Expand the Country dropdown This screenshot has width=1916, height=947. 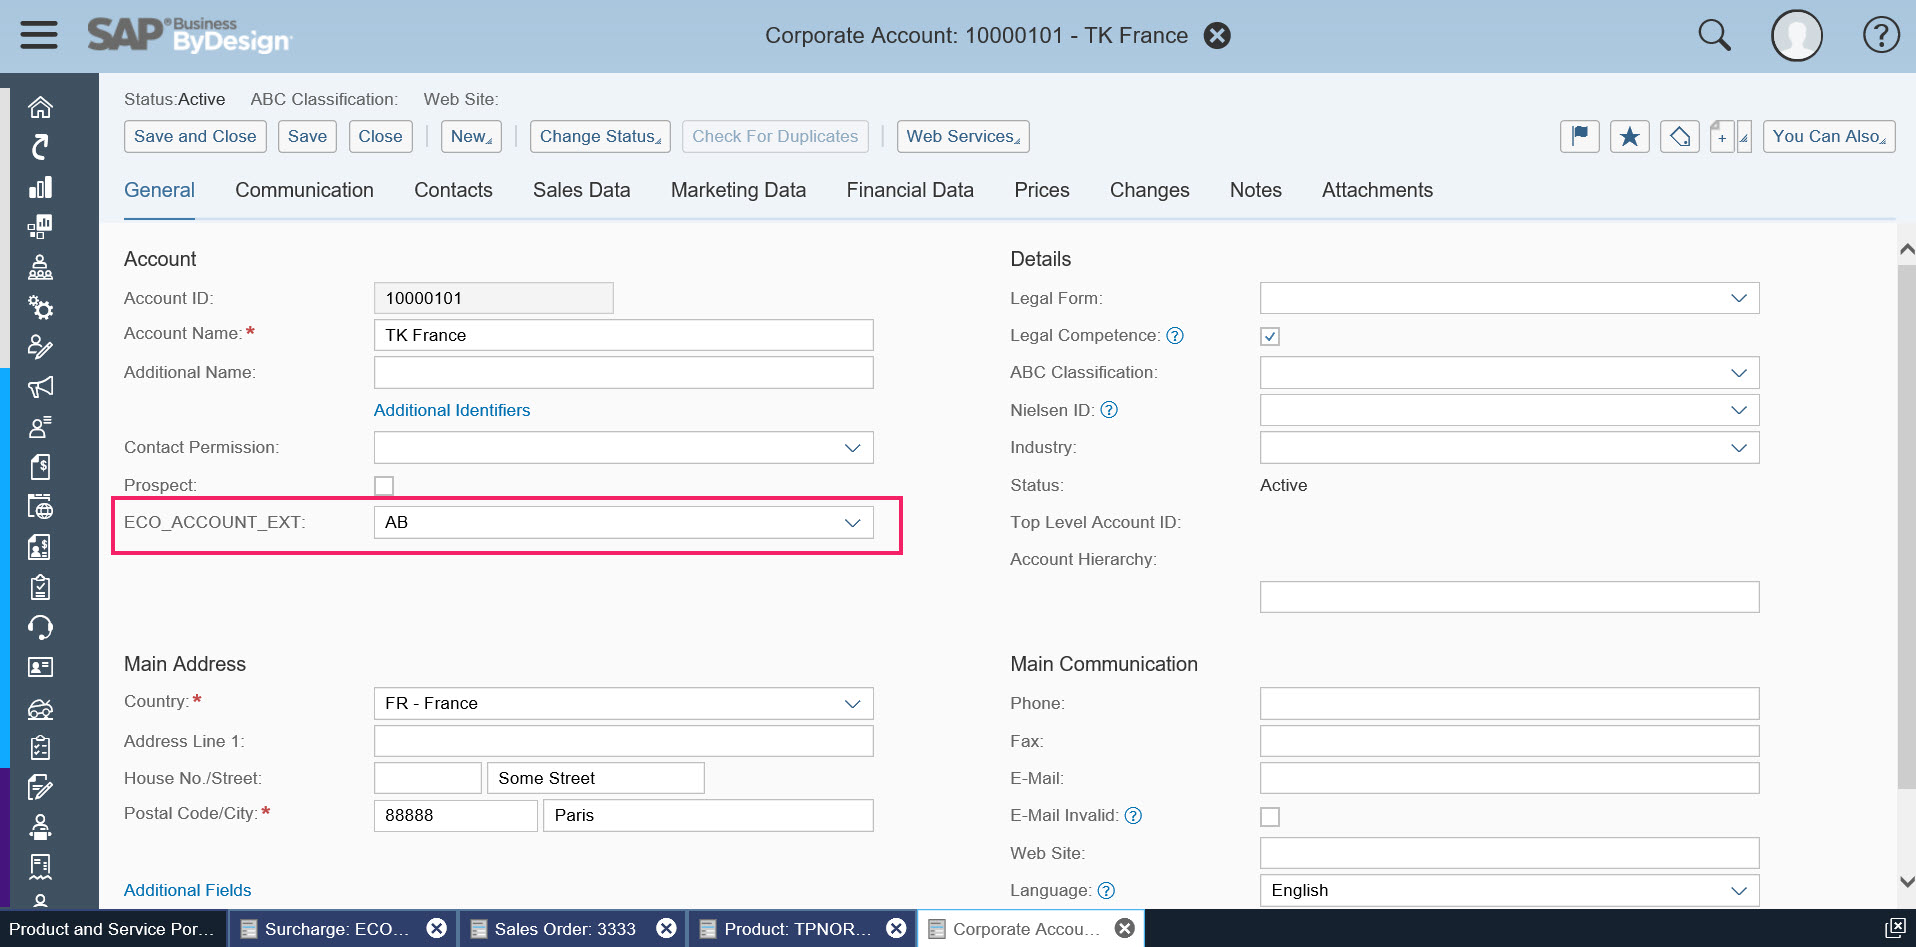[x=852, y=703]
